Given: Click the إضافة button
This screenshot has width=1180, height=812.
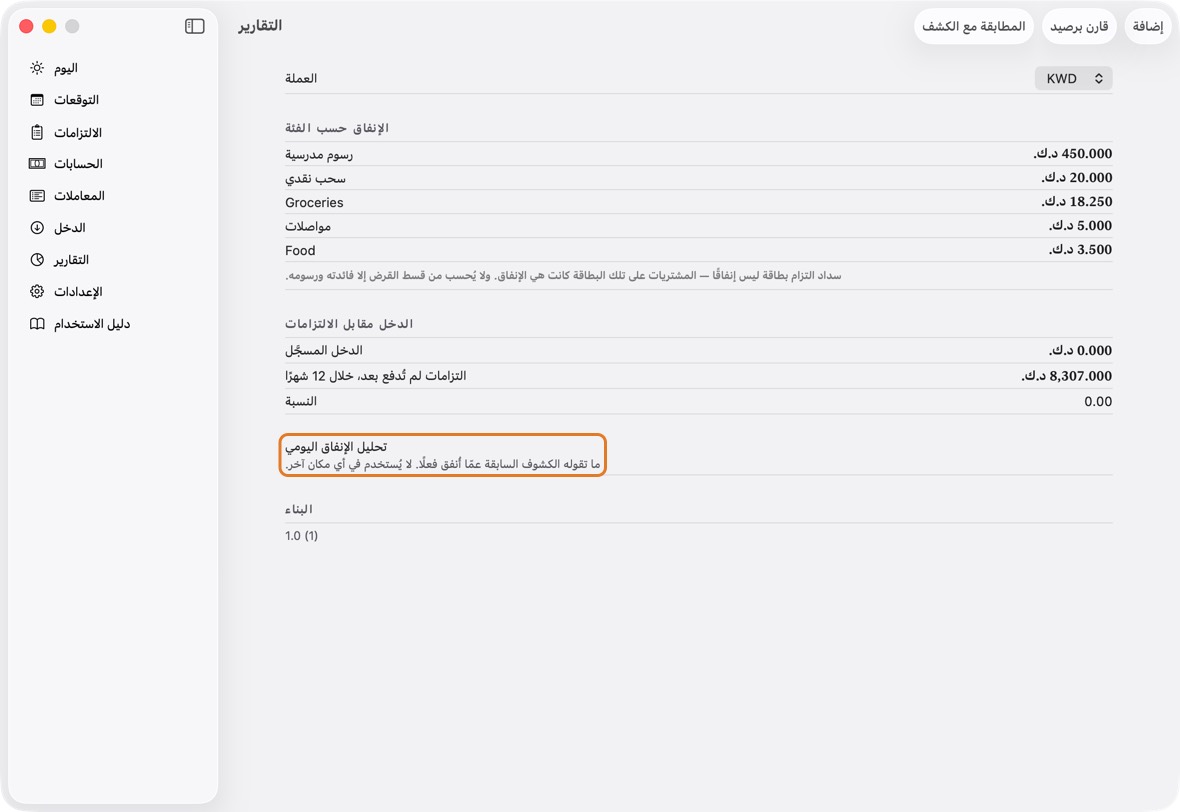Looking at the screenshot, I should click(1148, 26).
